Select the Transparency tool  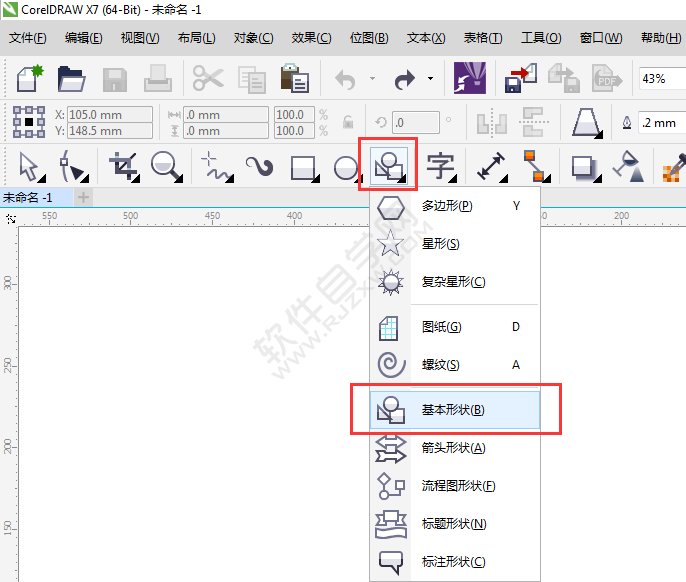point(628,166)
